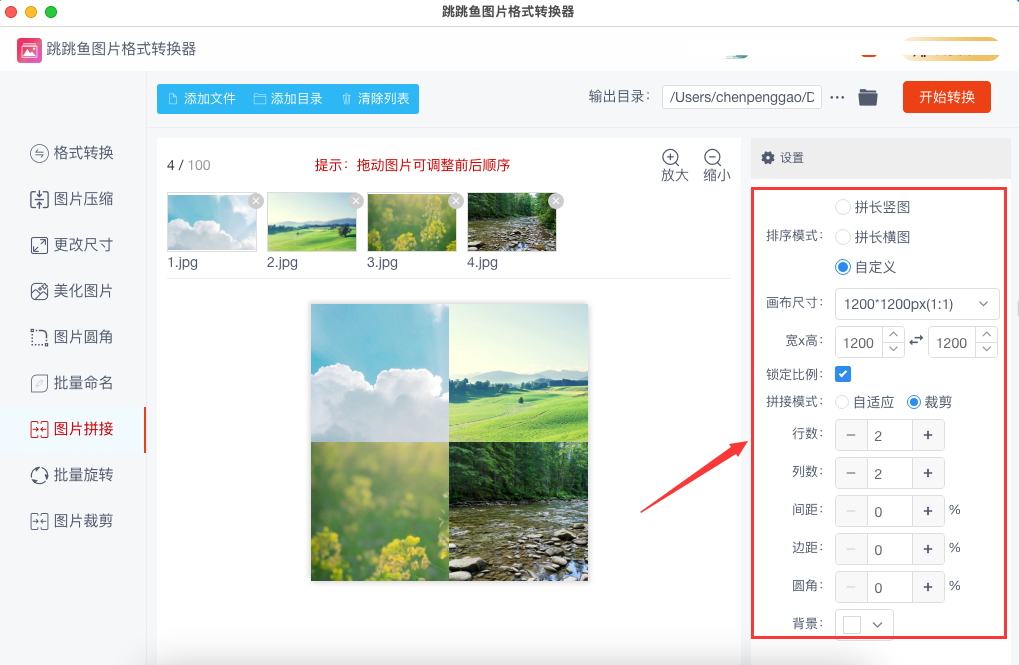1019x665 pixels.
Task: Click the swap width and height arrows icon
Action: coord(915,342)
